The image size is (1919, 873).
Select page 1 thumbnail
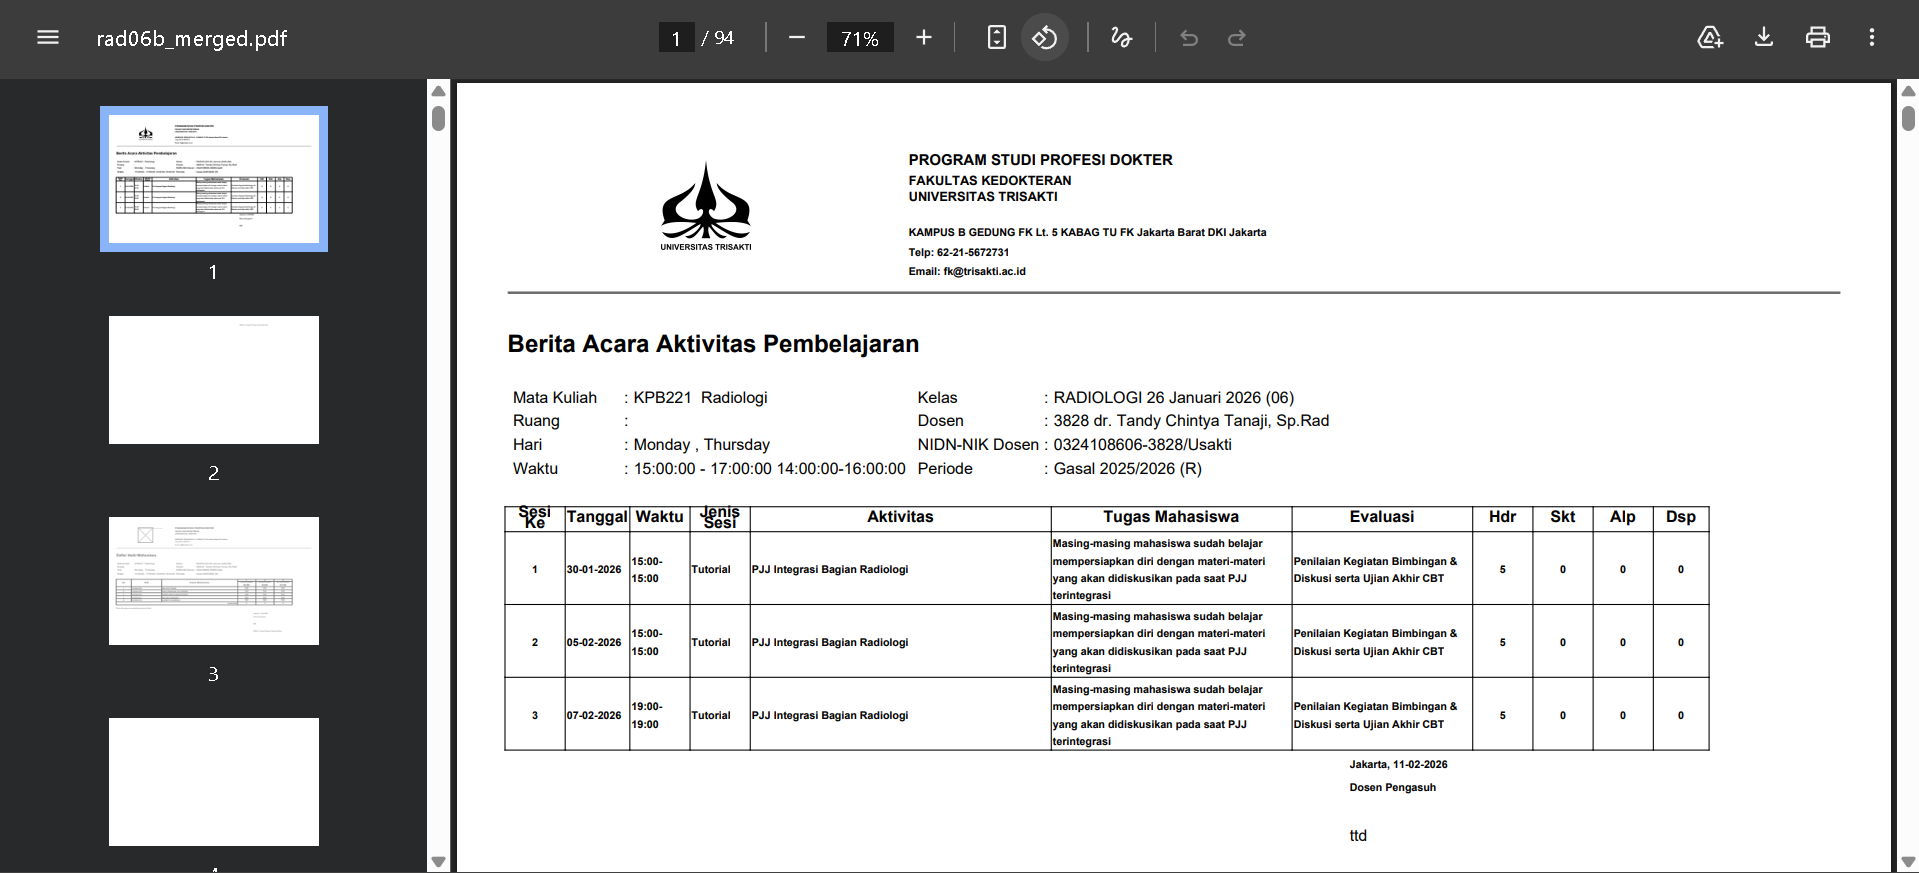point(214,179)
